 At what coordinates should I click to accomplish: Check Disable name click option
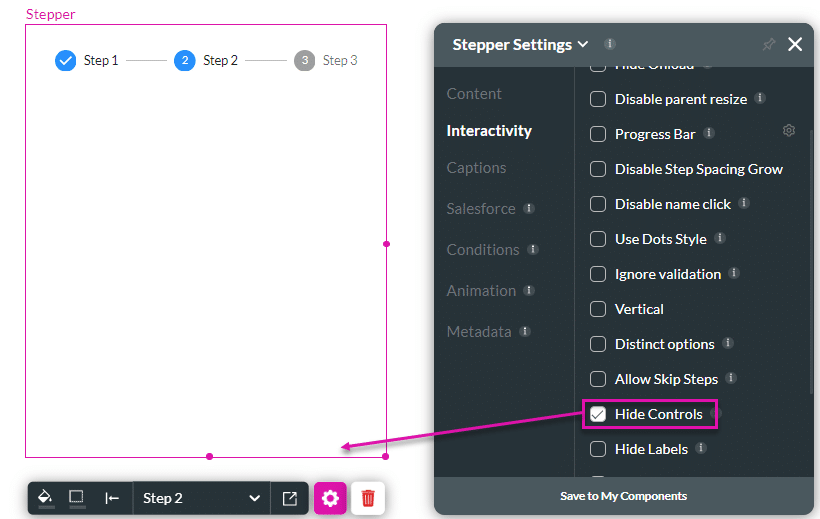[x=598, y=204]
